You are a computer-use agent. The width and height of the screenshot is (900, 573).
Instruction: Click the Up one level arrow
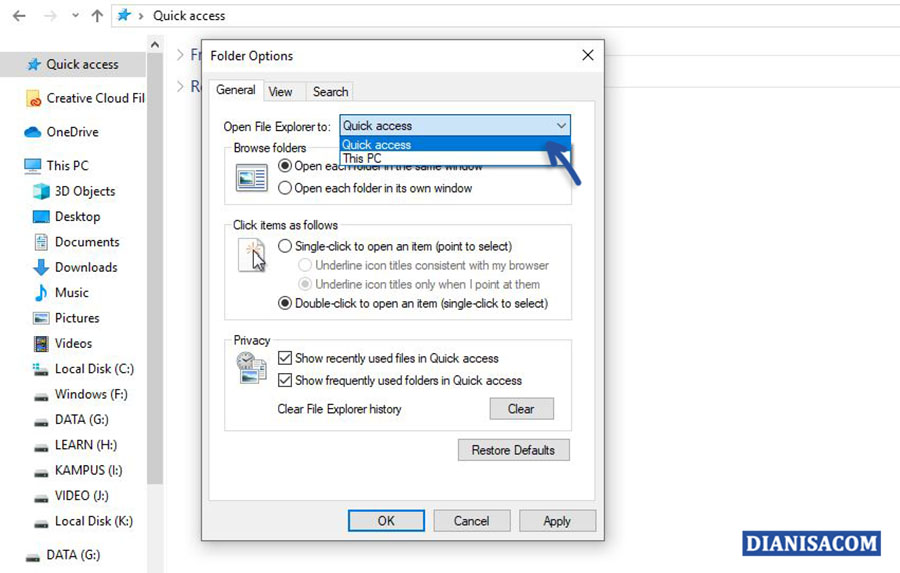click(x=97, y=16)
